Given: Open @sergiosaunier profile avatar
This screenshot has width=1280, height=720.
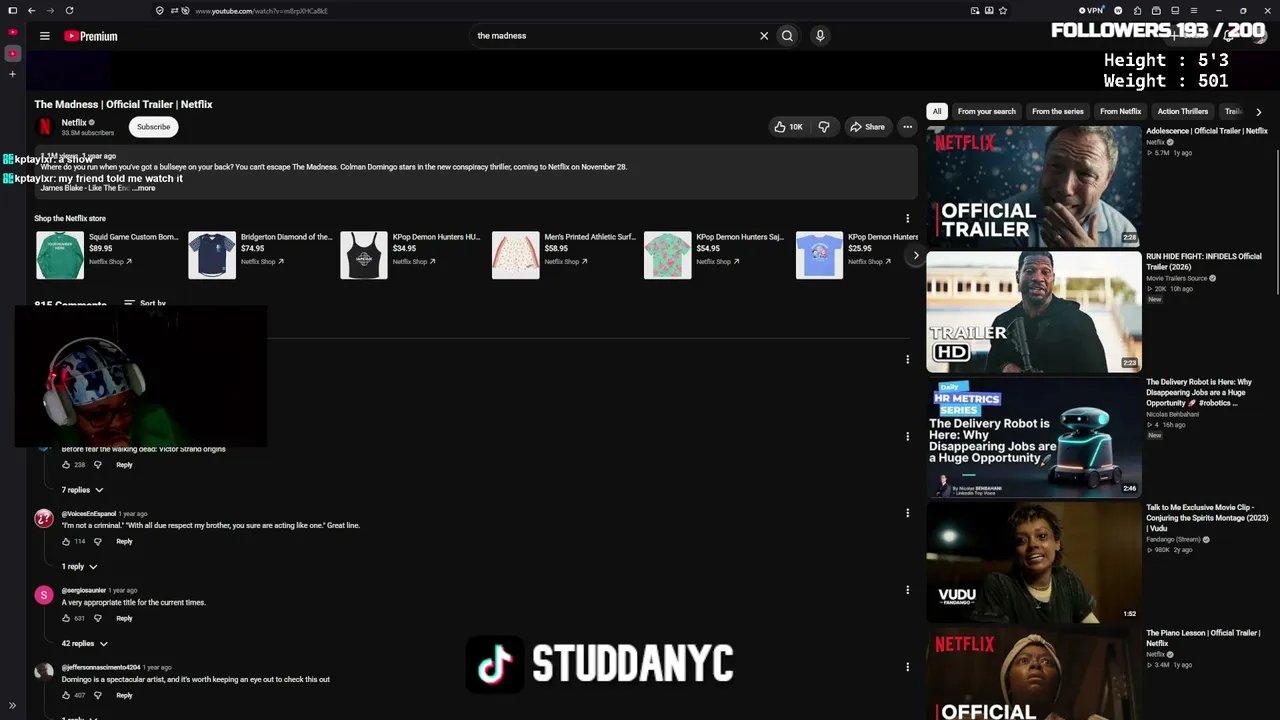Looking at the screenshot, I should (44, 595).
